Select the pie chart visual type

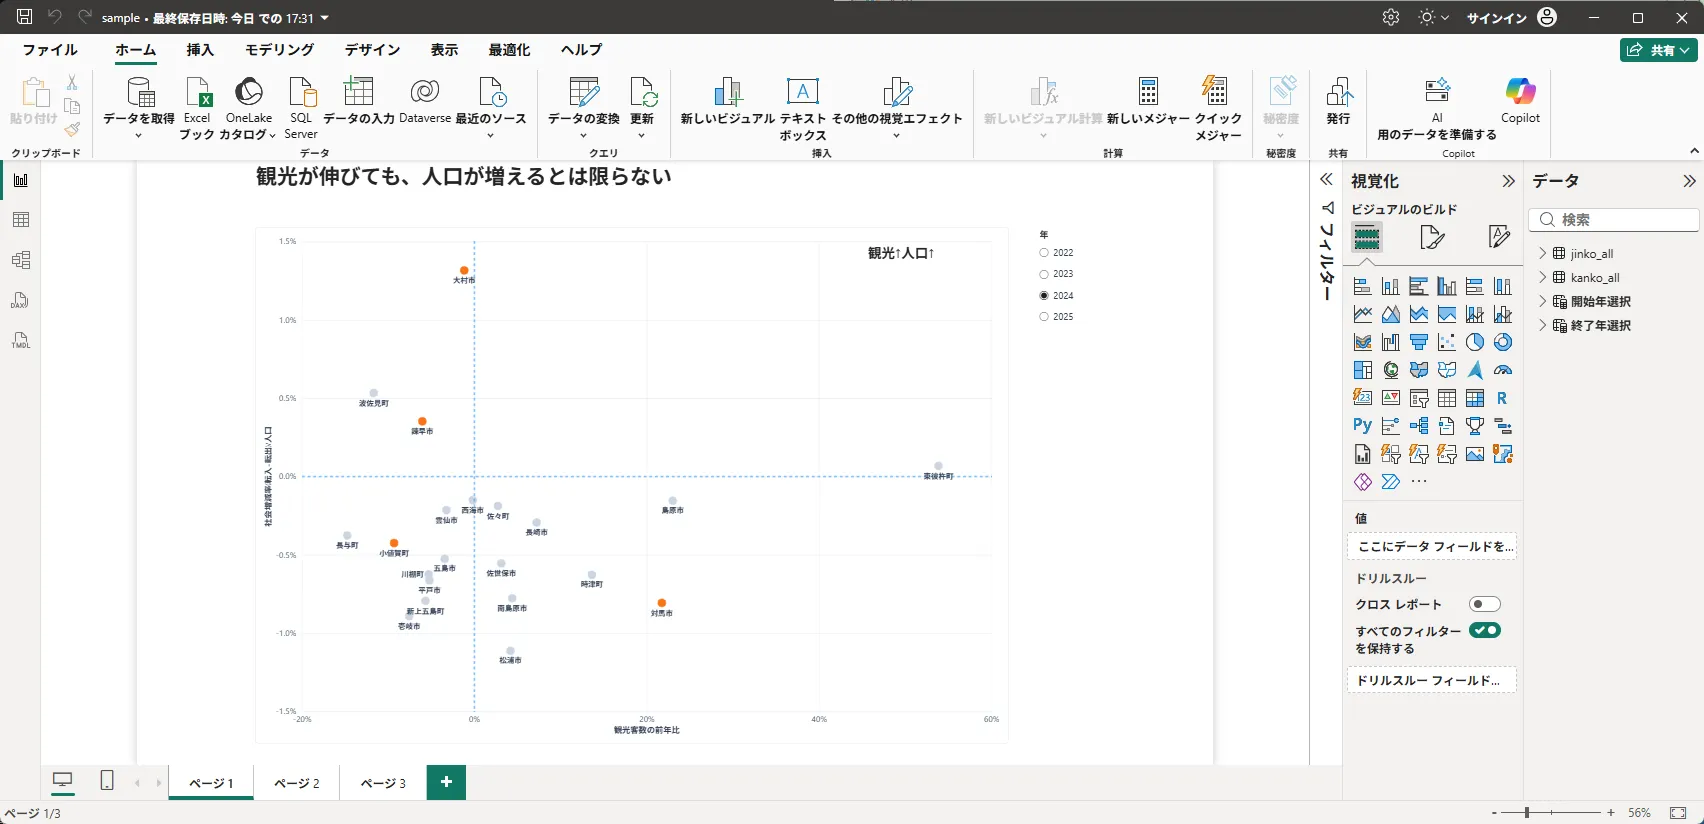[1475, 342]
